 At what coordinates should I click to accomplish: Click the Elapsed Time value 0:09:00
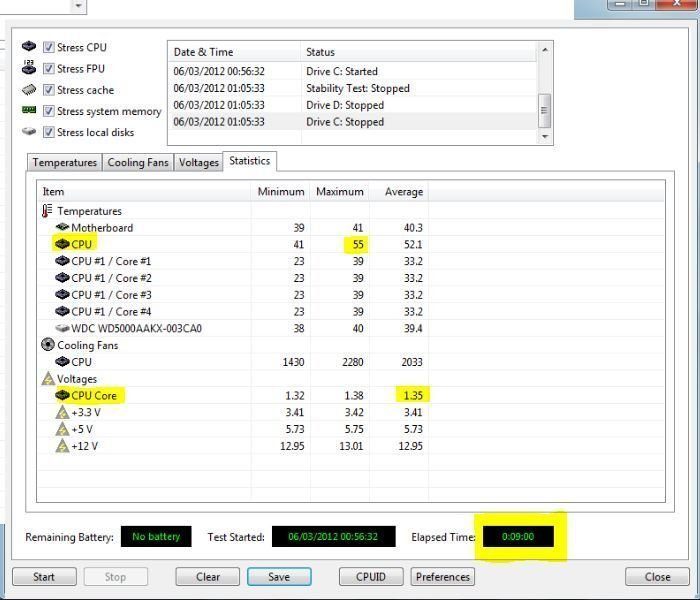(x=518, y=537)
